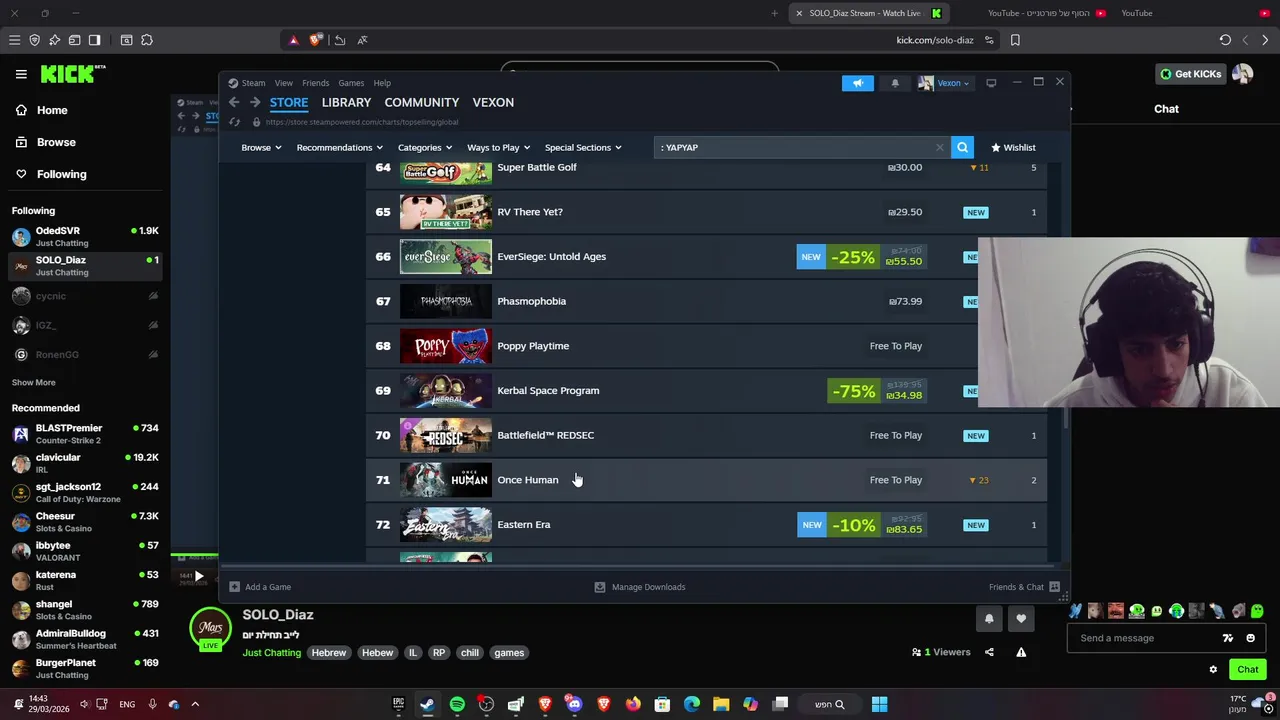The width and height of the screenshot is (1280, 720).
Task: Show hidden system tray icons chevron
Action: [x=195, y=704]
